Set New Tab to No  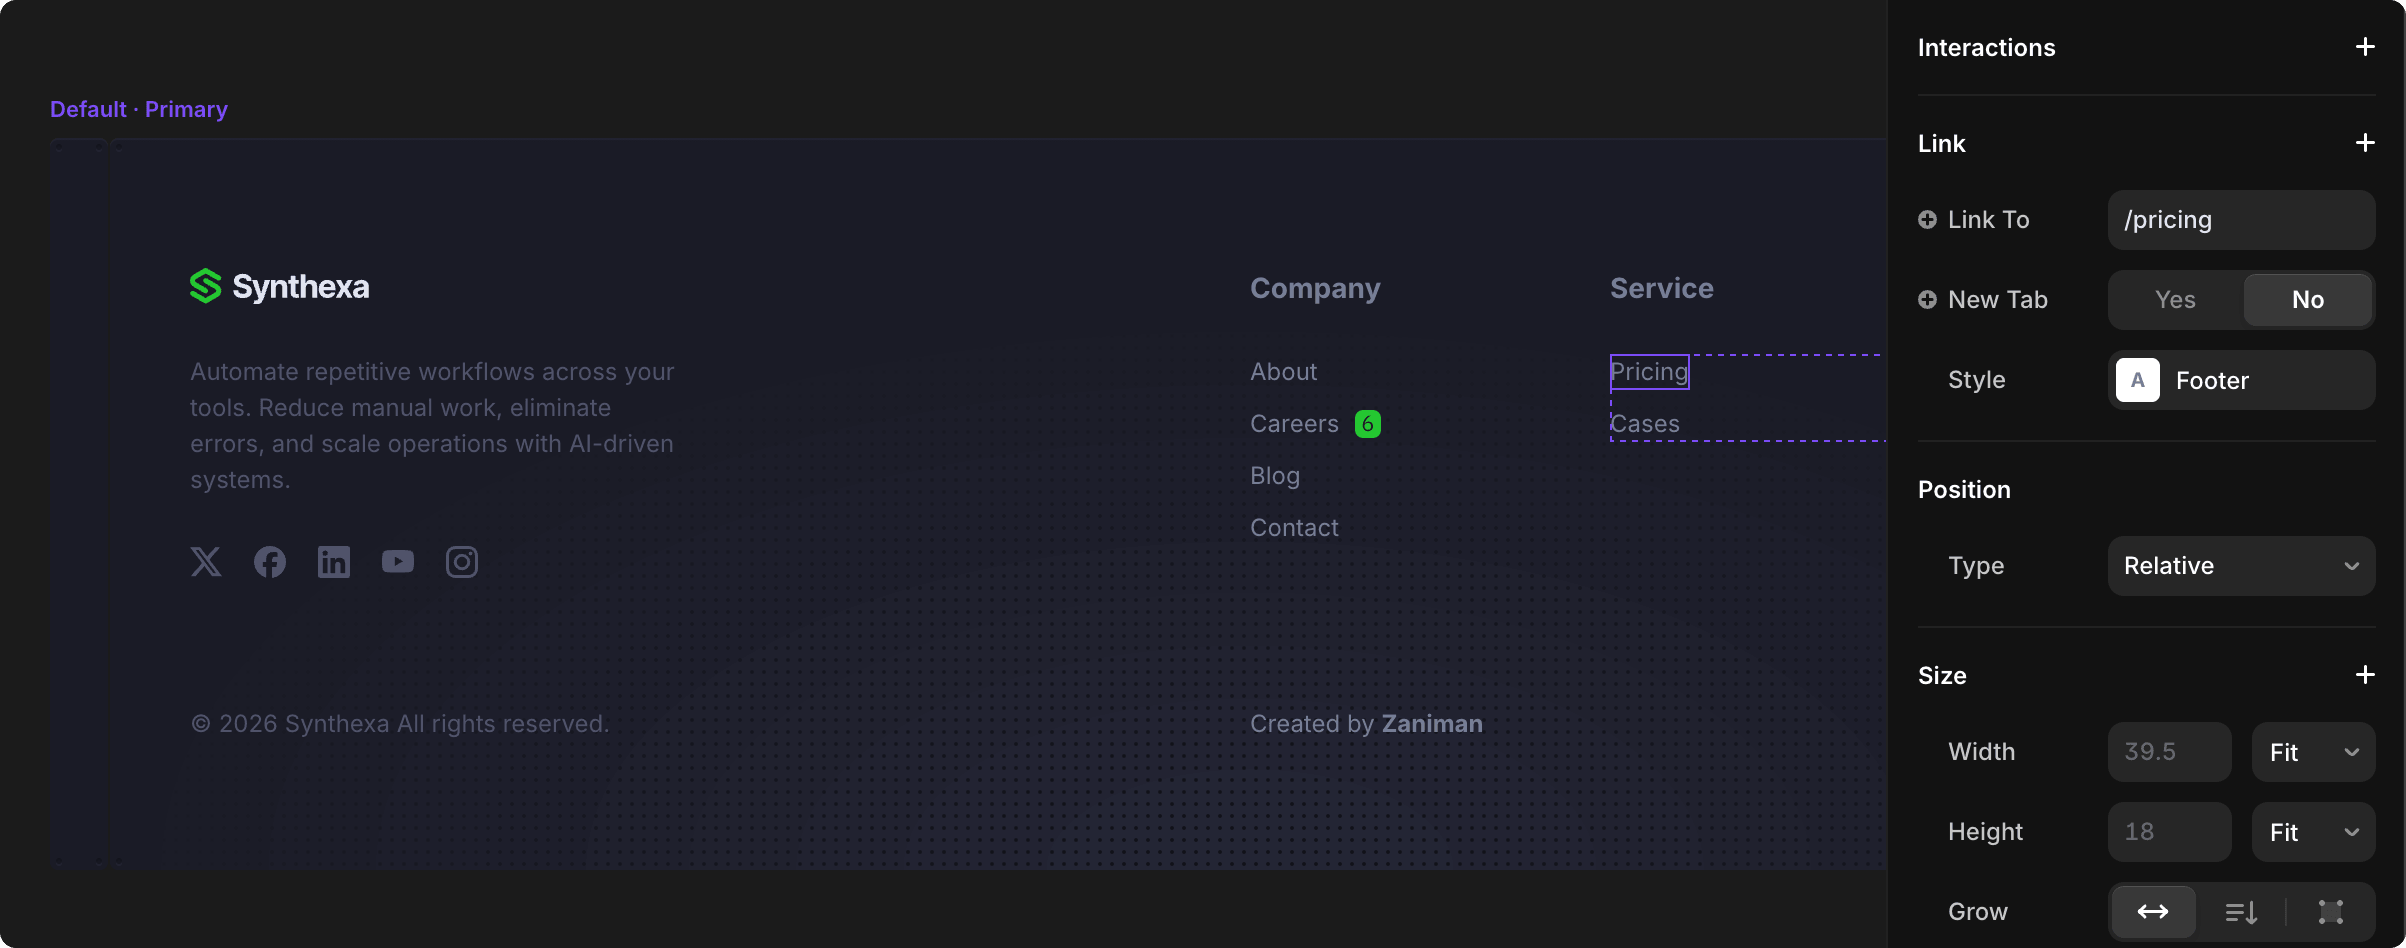(x=2308, y=300)
